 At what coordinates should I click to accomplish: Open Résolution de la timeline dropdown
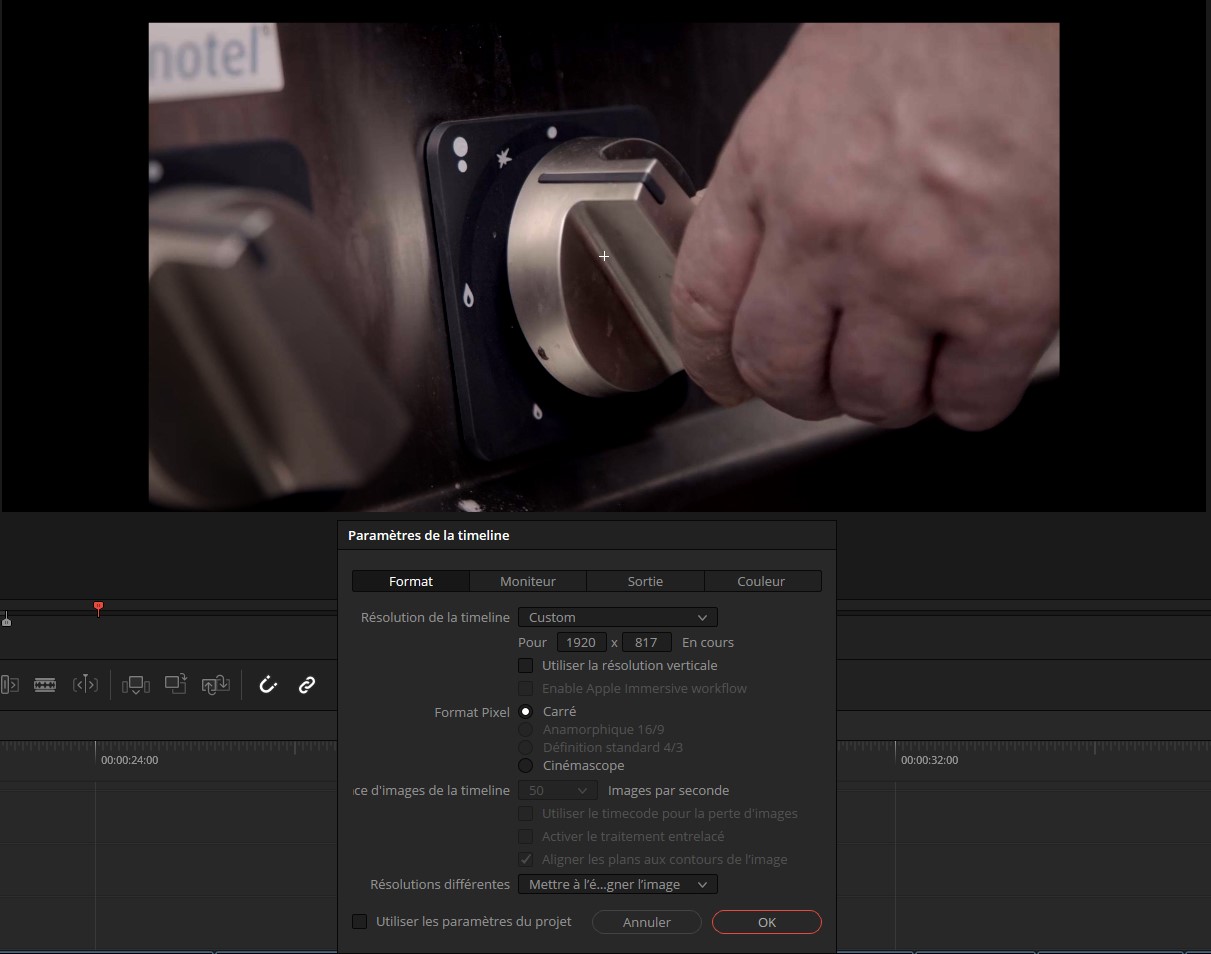point(617,618)
